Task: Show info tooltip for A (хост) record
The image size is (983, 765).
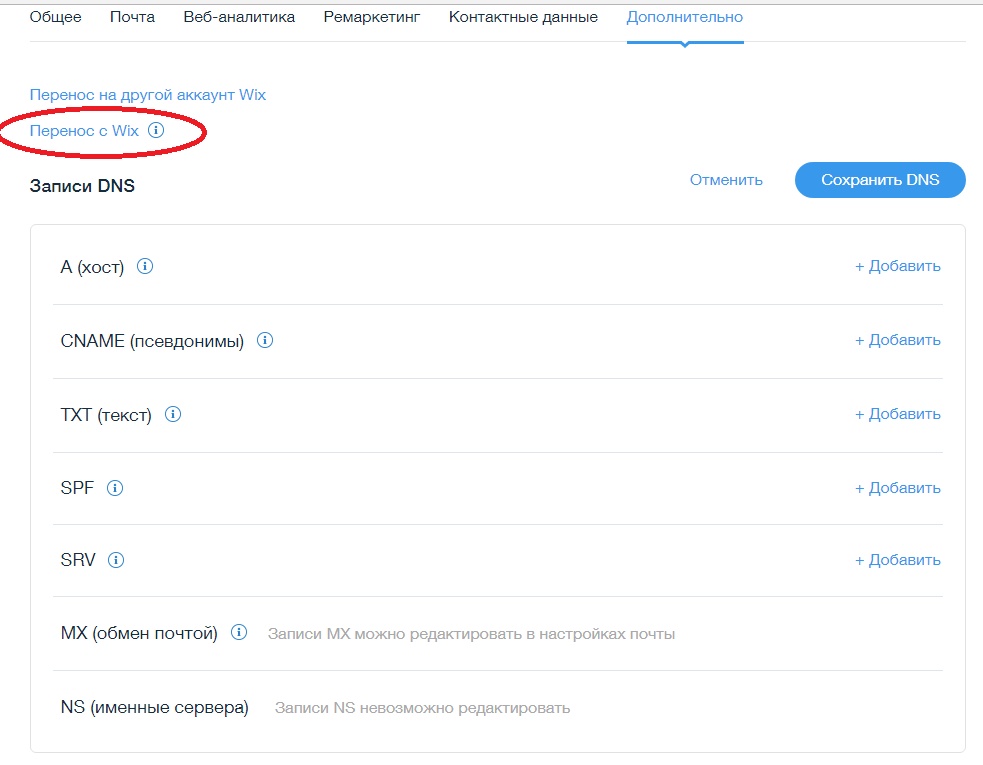Action: pyautogui.click(x=145, y=266)
